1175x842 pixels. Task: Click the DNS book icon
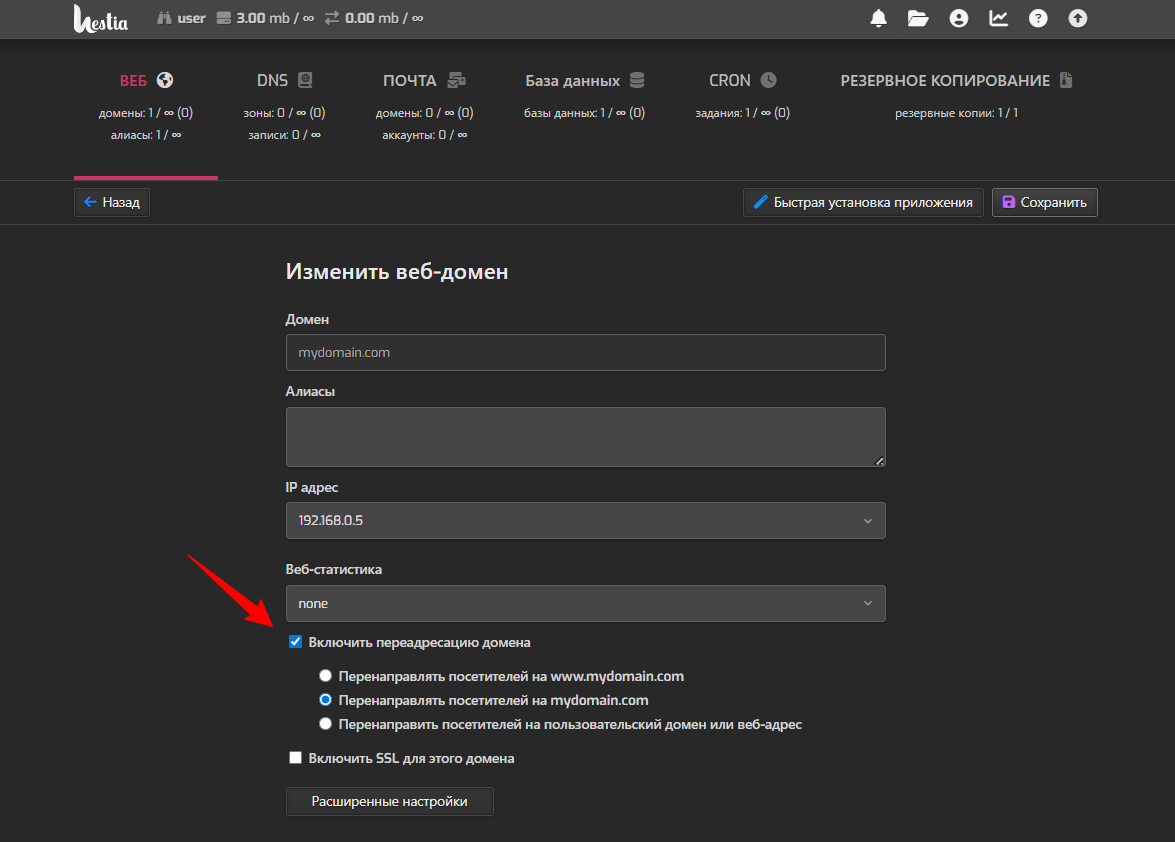pyautogui.click(x=305, y=80)
